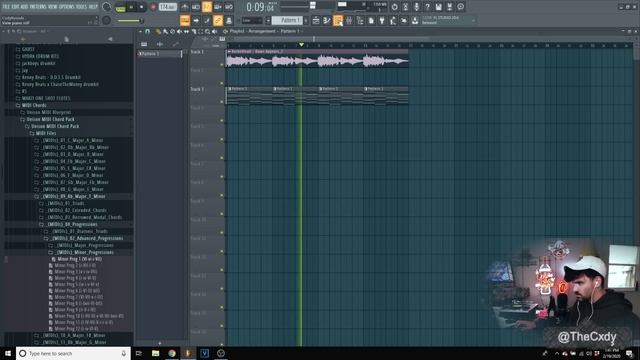This screenshot has width=640, height=360.
Task: Toggle the loop recording button
Action: (x=229, y=7)
